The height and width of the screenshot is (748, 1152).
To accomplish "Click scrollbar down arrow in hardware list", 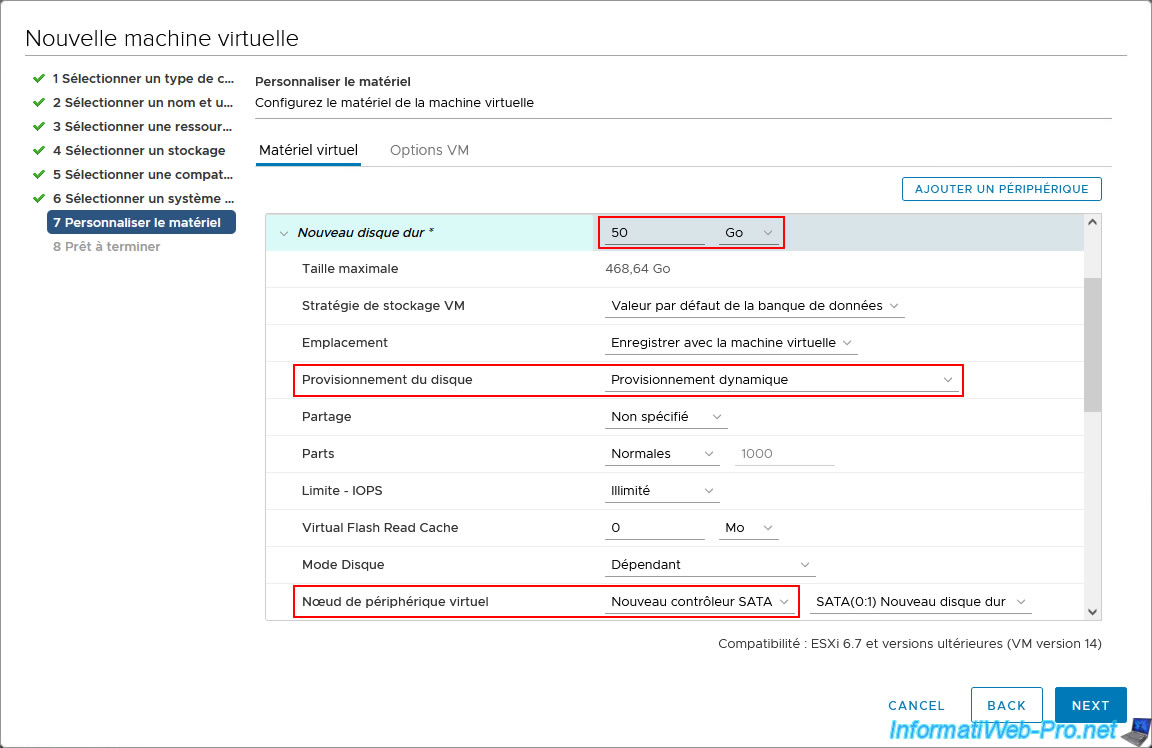I will pyautogui.click(x=1092, y=611).
